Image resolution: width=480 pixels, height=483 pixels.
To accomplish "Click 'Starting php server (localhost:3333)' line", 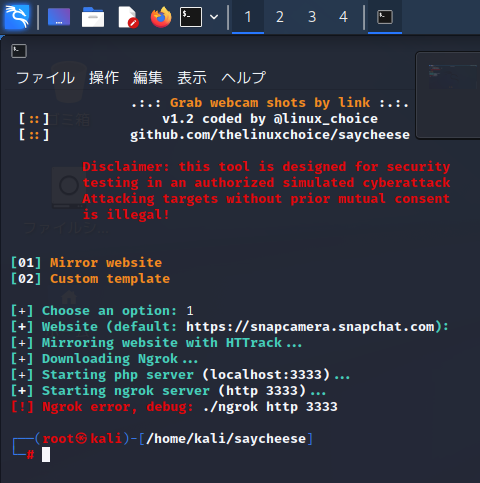I will (x=181, y=375).
